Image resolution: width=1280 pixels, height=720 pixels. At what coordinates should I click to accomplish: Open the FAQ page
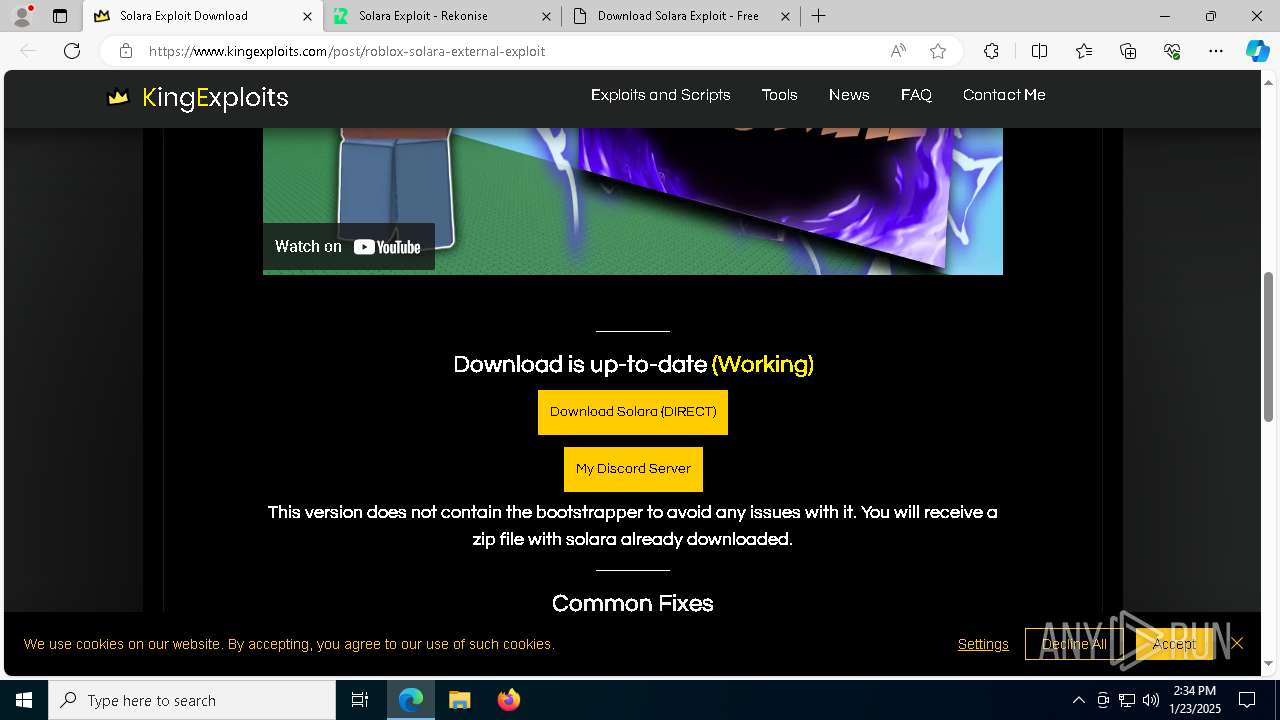click(x=916, y=95)
